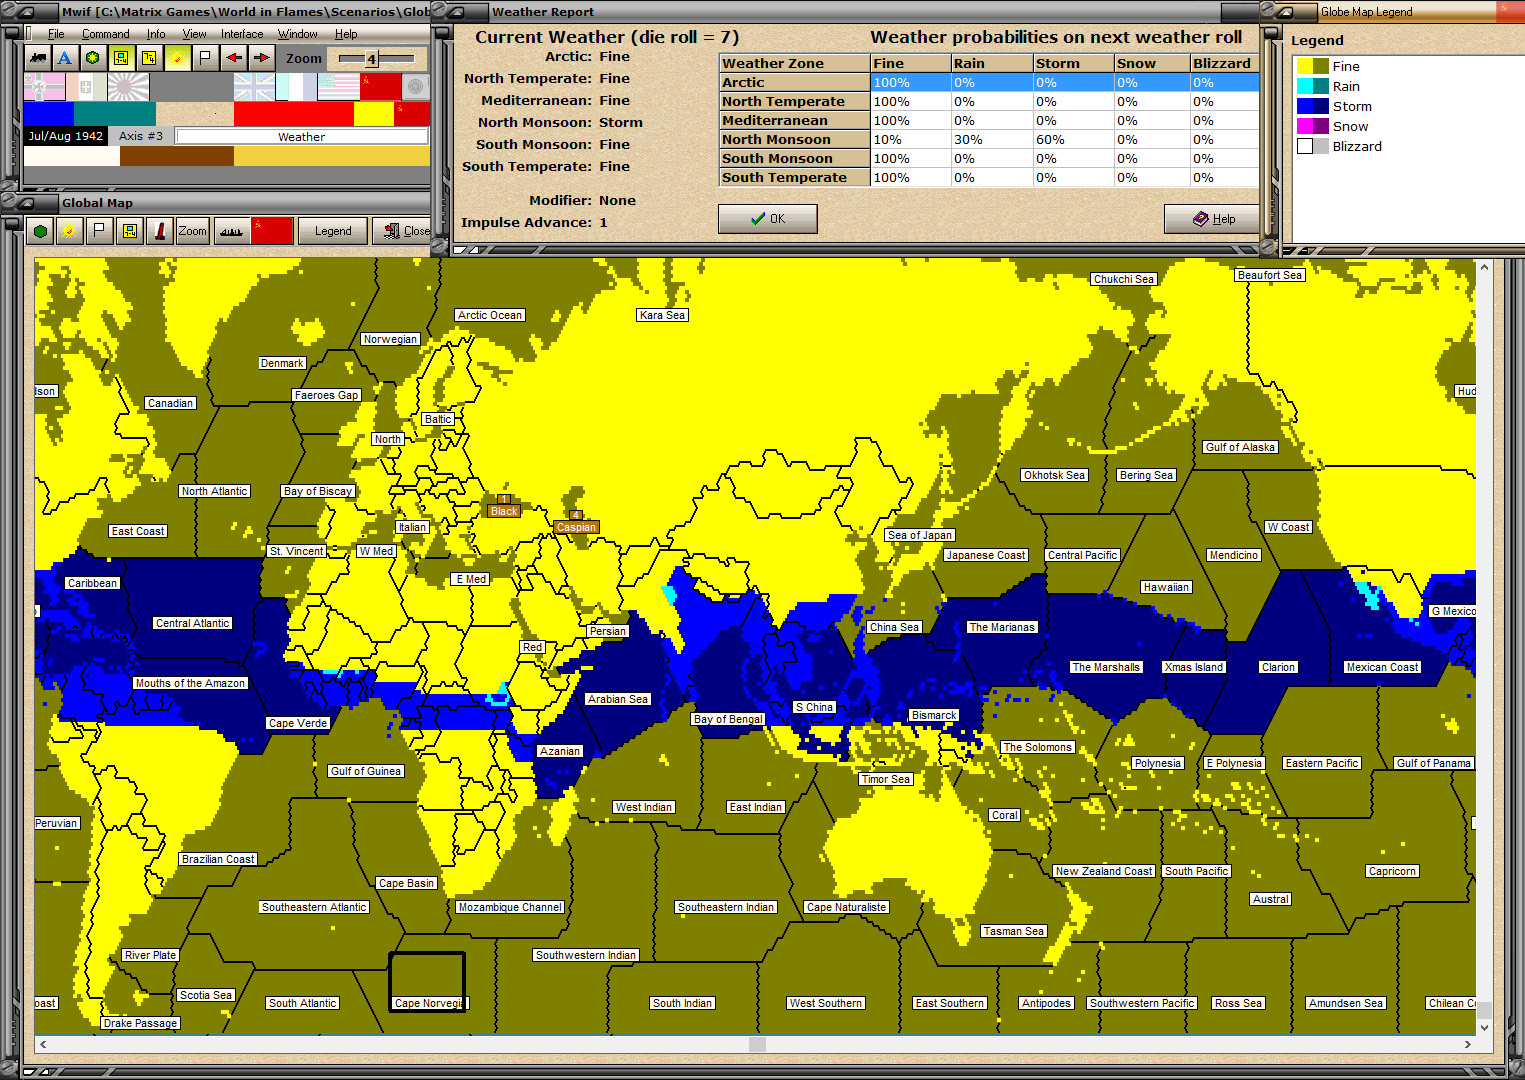Click the Jul/Aug 1942 turn indicator
Screen dimensions: 1525x1080
click(x=66, y=136)
